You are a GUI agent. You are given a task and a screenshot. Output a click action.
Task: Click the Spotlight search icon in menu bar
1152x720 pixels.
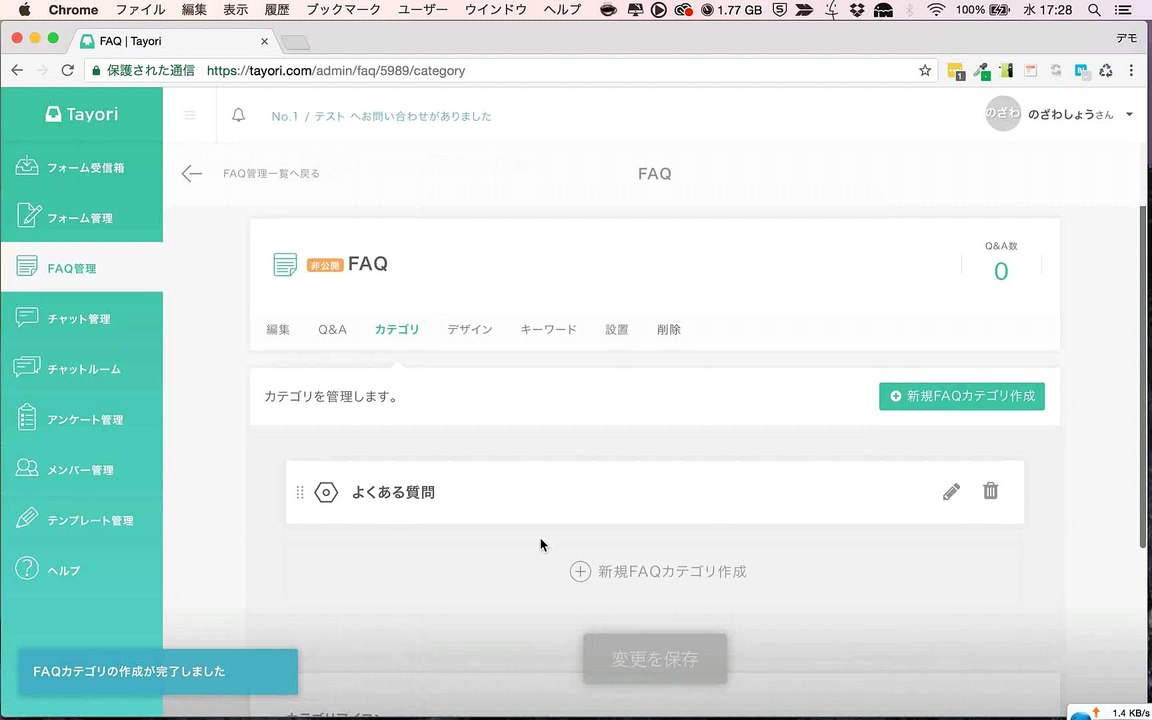click(1094, 10)
